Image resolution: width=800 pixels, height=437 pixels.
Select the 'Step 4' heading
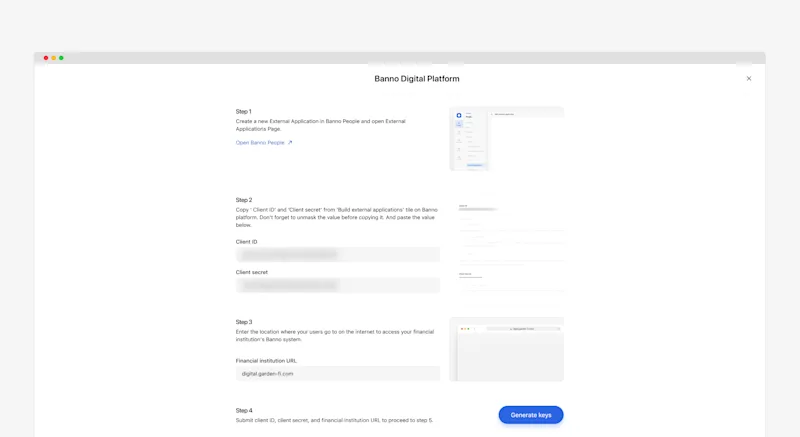pyautogui.click(x=244, y=410)
